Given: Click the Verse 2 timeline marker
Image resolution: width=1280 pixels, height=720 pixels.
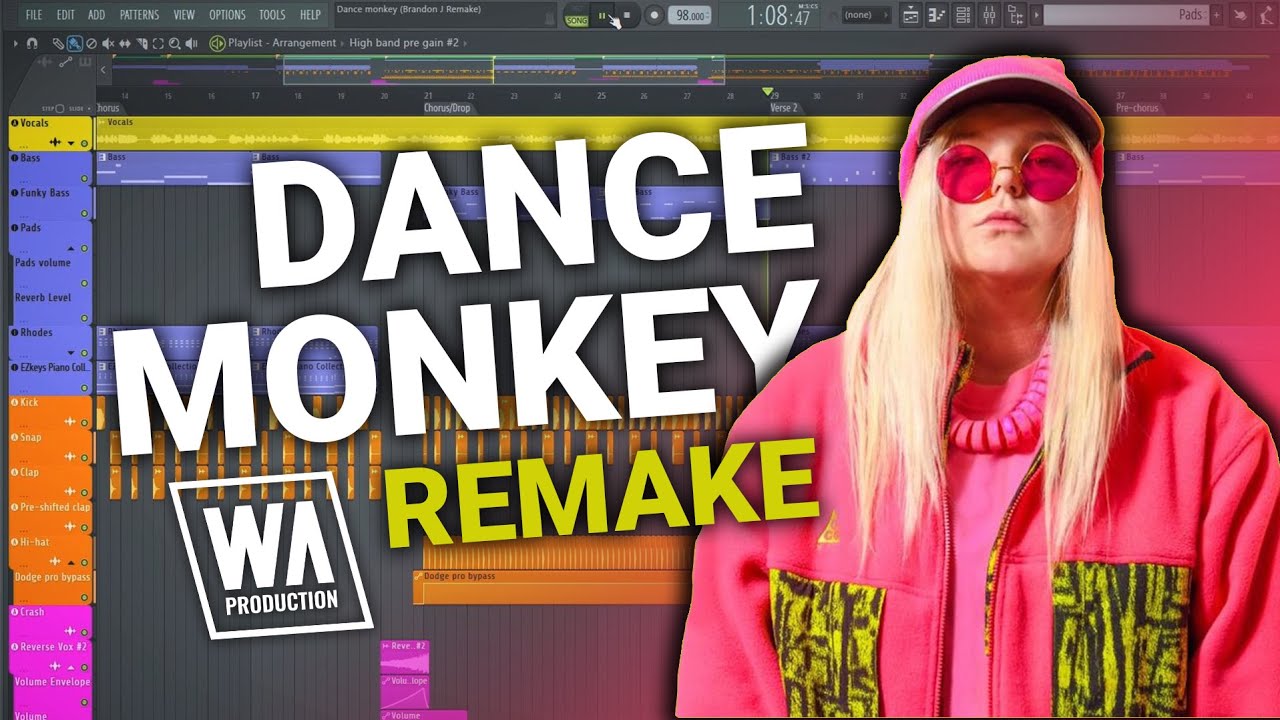Looking at the screenshot, I should coord(783,108).
